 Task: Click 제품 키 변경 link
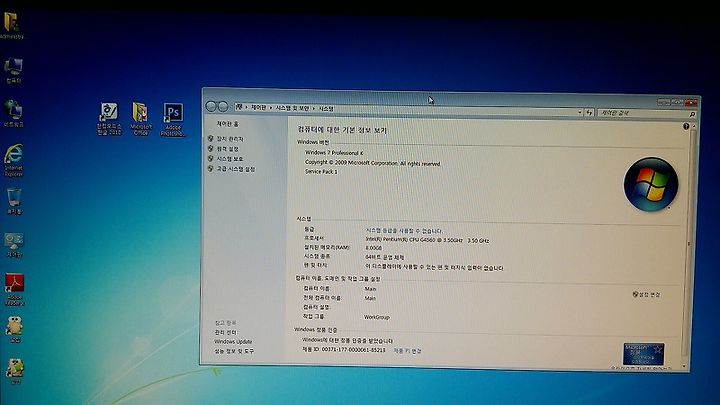(407, 351)
